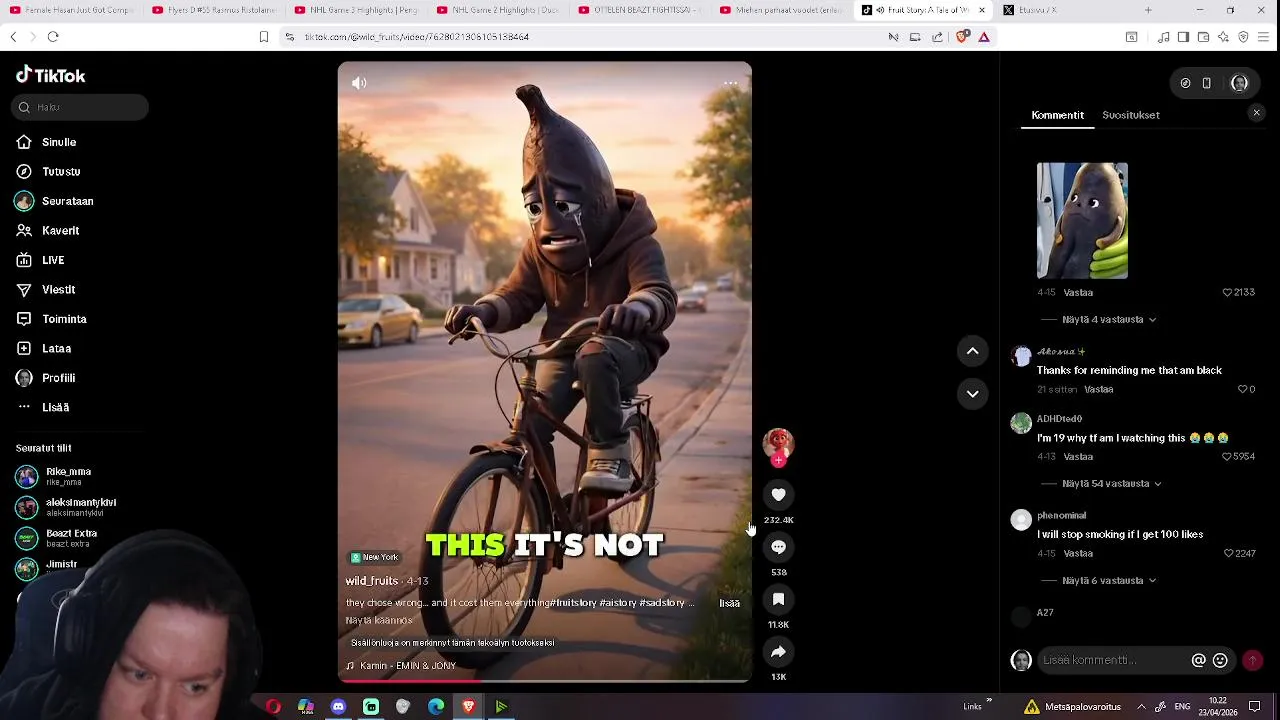Expand the caption with Lisää
This screenshot has width=1280, height=720.
click(730, 603)
